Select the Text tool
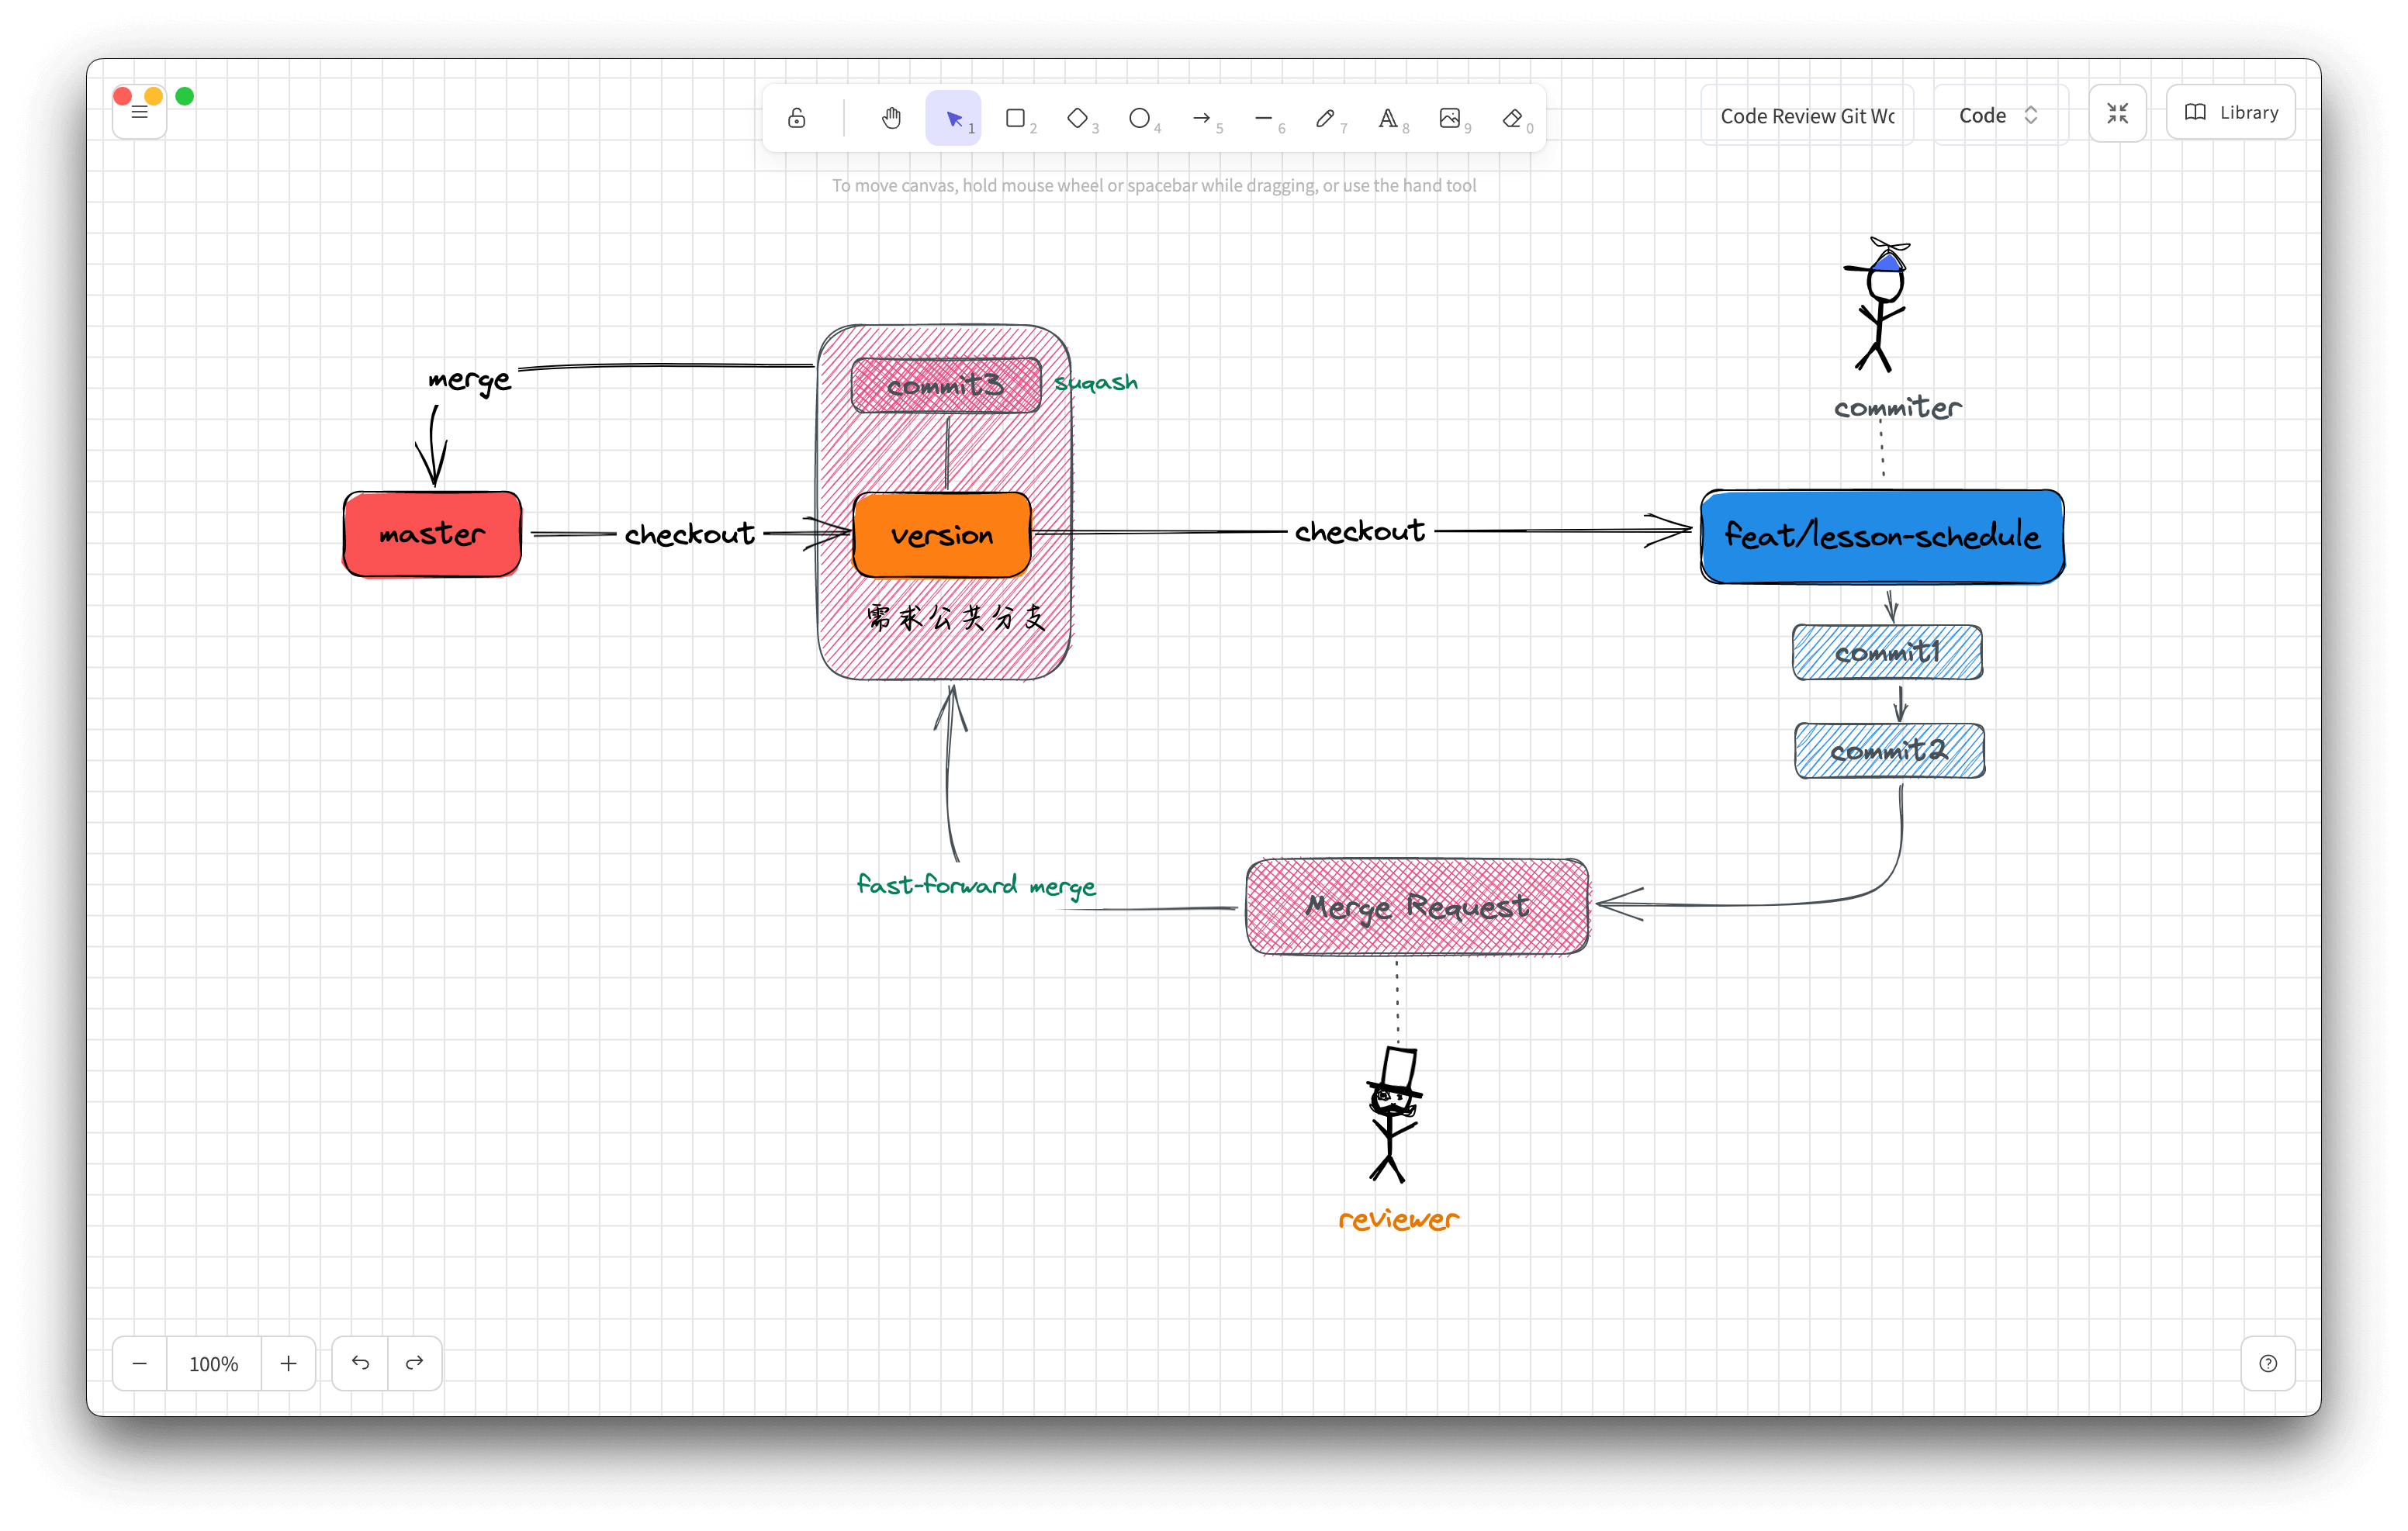Image resolution: width=2408 pixels, height=1531 pixels. pyautogui.click(x=1387, y=118)
